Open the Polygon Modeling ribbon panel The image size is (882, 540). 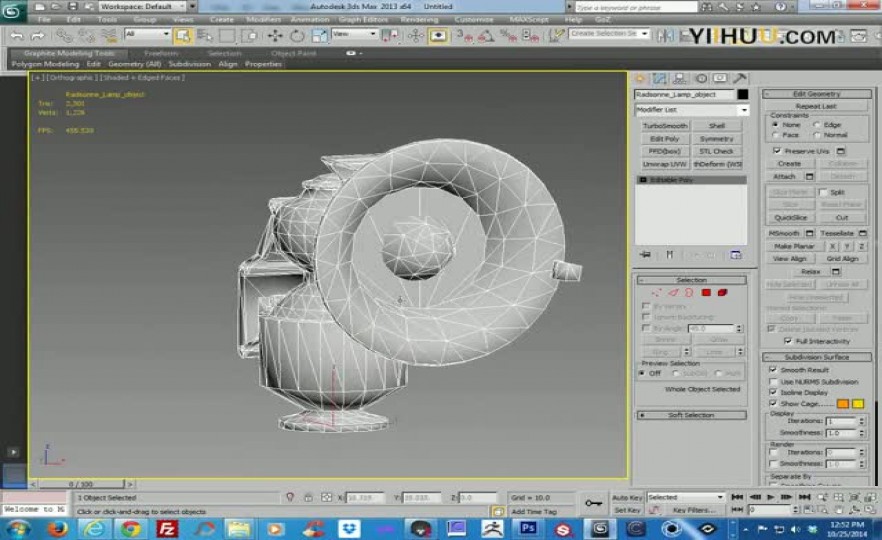point(46,64)
